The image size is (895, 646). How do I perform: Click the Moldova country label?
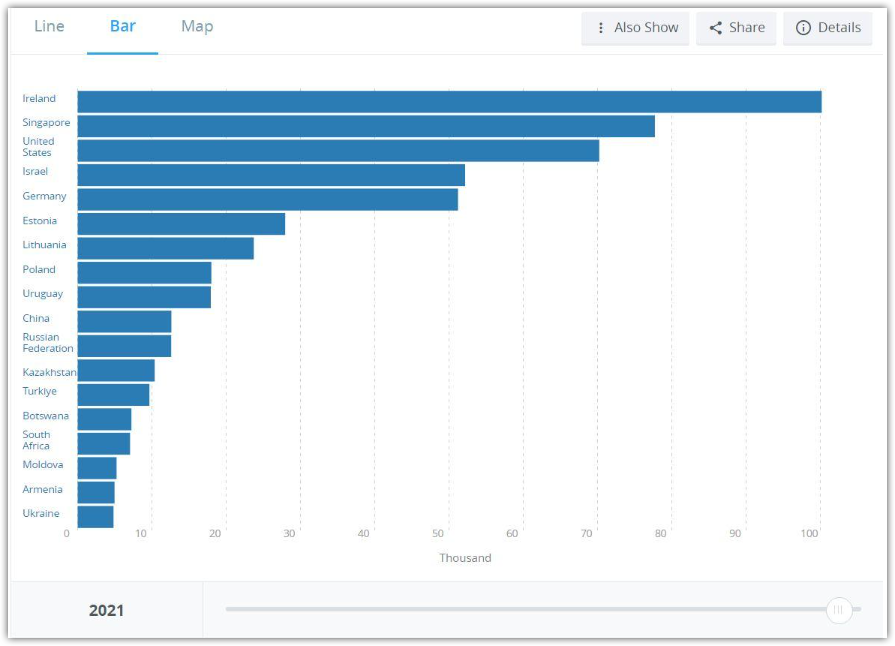(43, 465)
